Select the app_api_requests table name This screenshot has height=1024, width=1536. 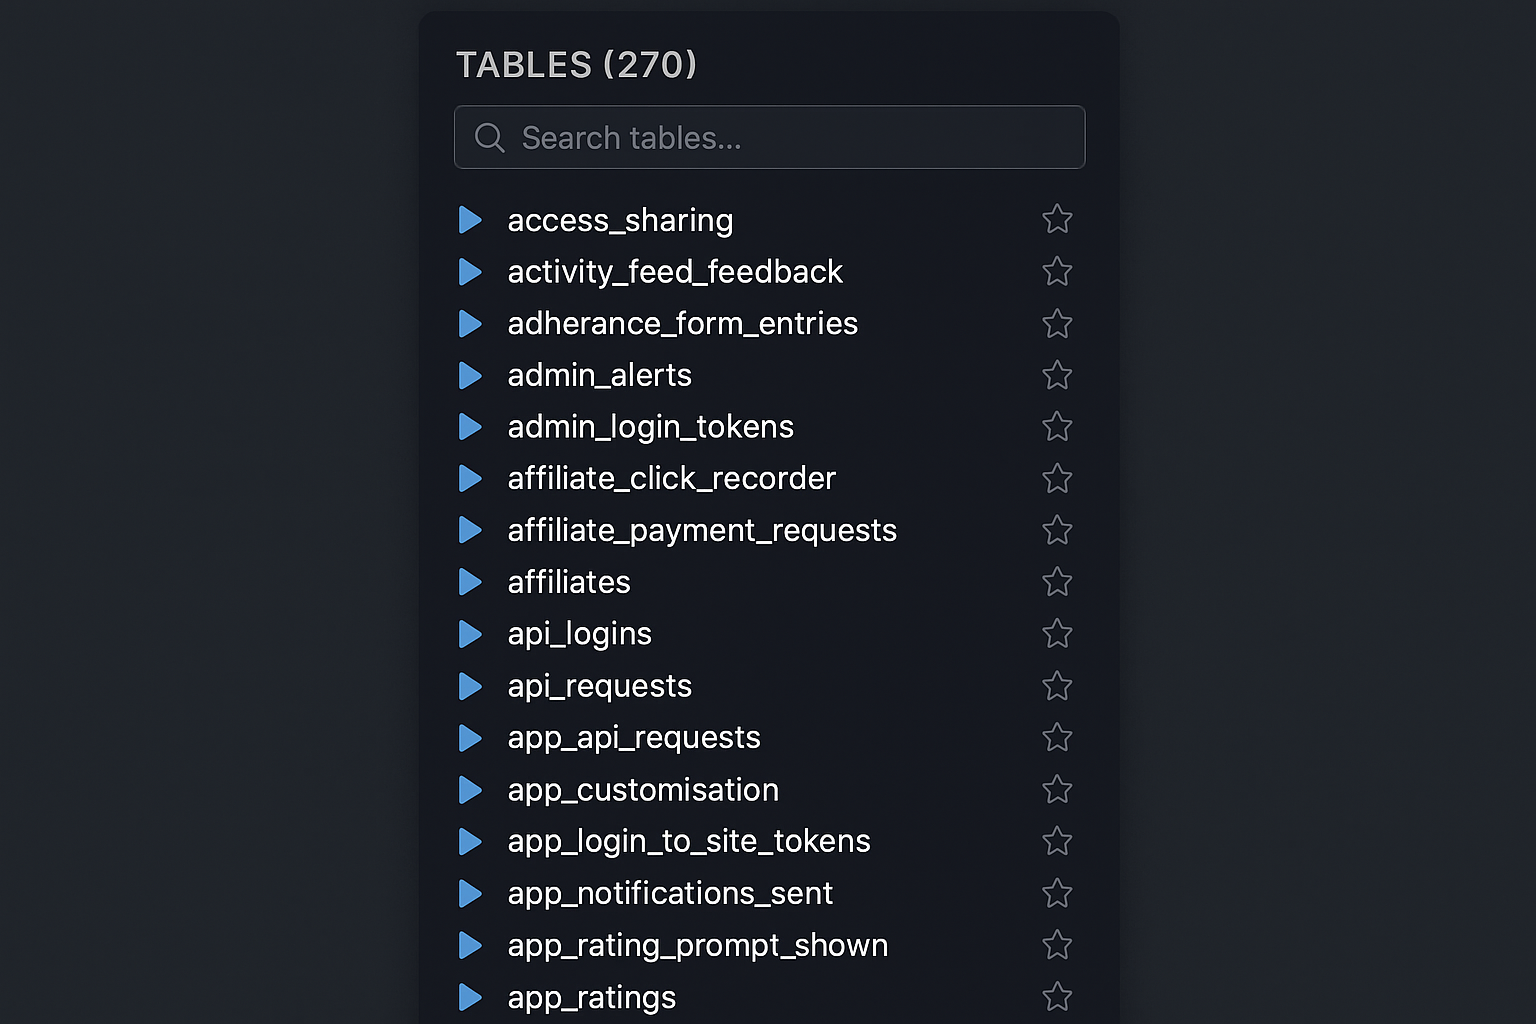633,737
